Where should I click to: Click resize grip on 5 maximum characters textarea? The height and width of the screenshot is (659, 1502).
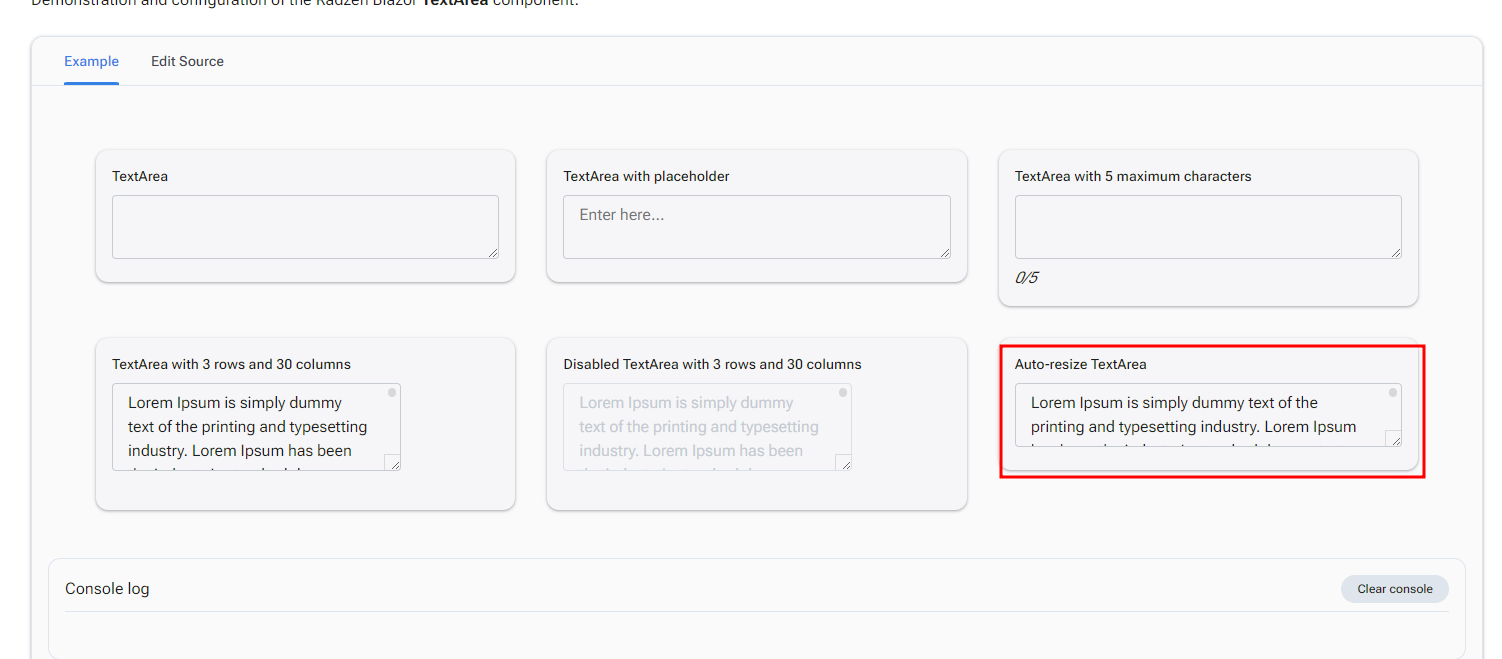[1396, 253]
